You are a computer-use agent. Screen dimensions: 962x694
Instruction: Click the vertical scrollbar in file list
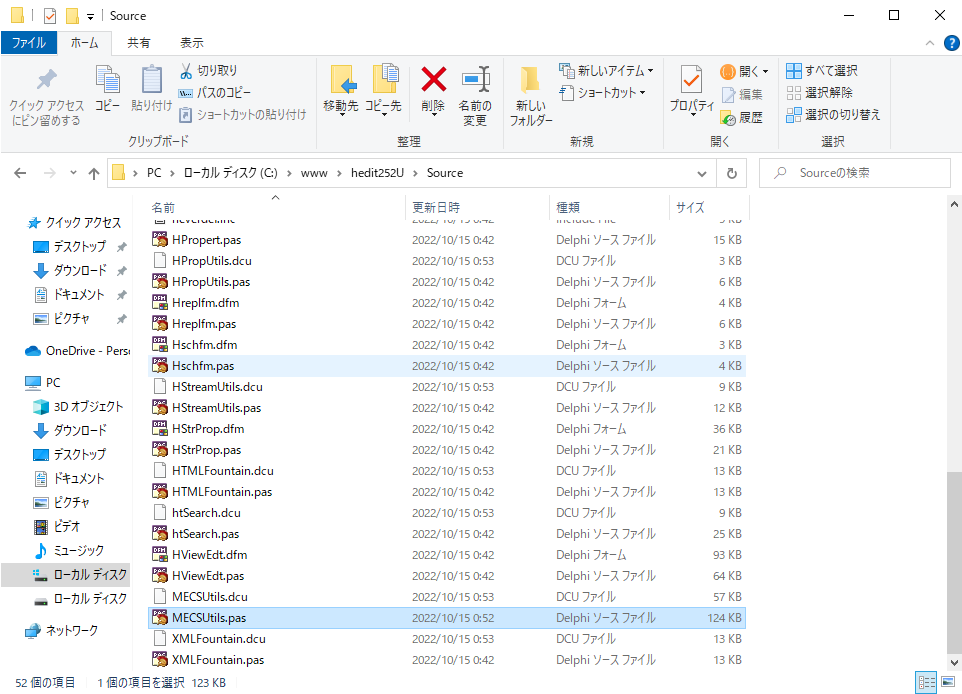[x=953, y=560]
